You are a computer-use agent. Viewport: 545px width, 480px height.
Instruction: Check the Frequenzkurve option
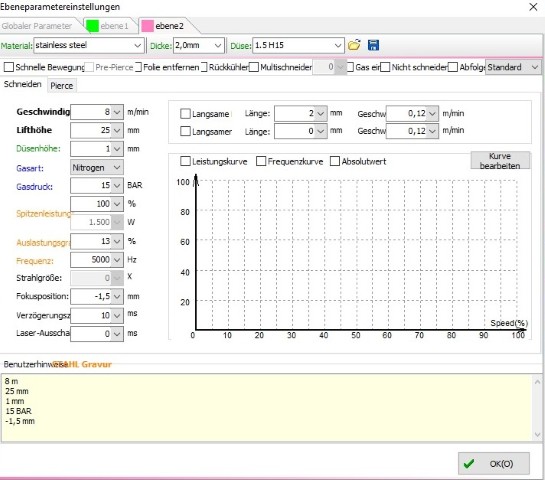click(261, 161)
